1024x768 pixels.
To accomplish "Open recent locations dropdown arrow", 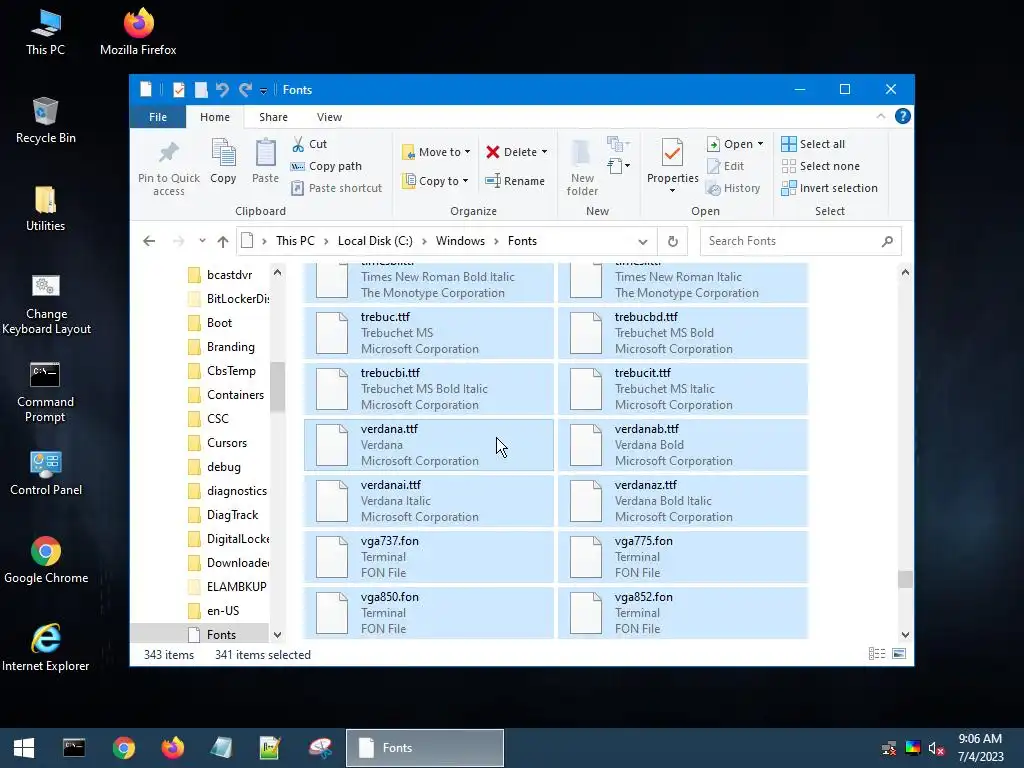I will point(202,241).
